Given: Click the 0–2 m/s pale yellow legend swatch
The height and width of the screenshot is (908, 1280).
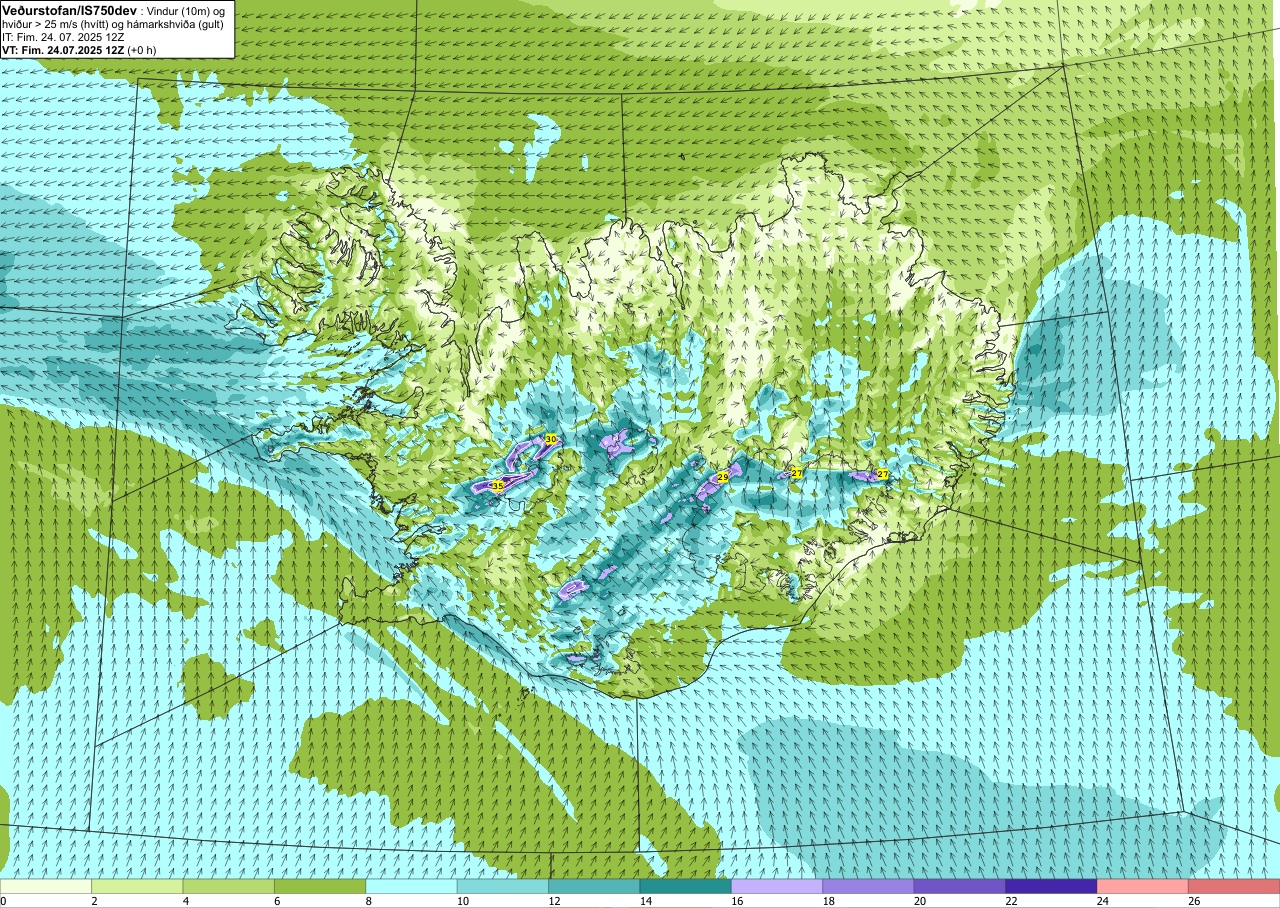Looking at the screenshot, I should (x=46, y=887).
